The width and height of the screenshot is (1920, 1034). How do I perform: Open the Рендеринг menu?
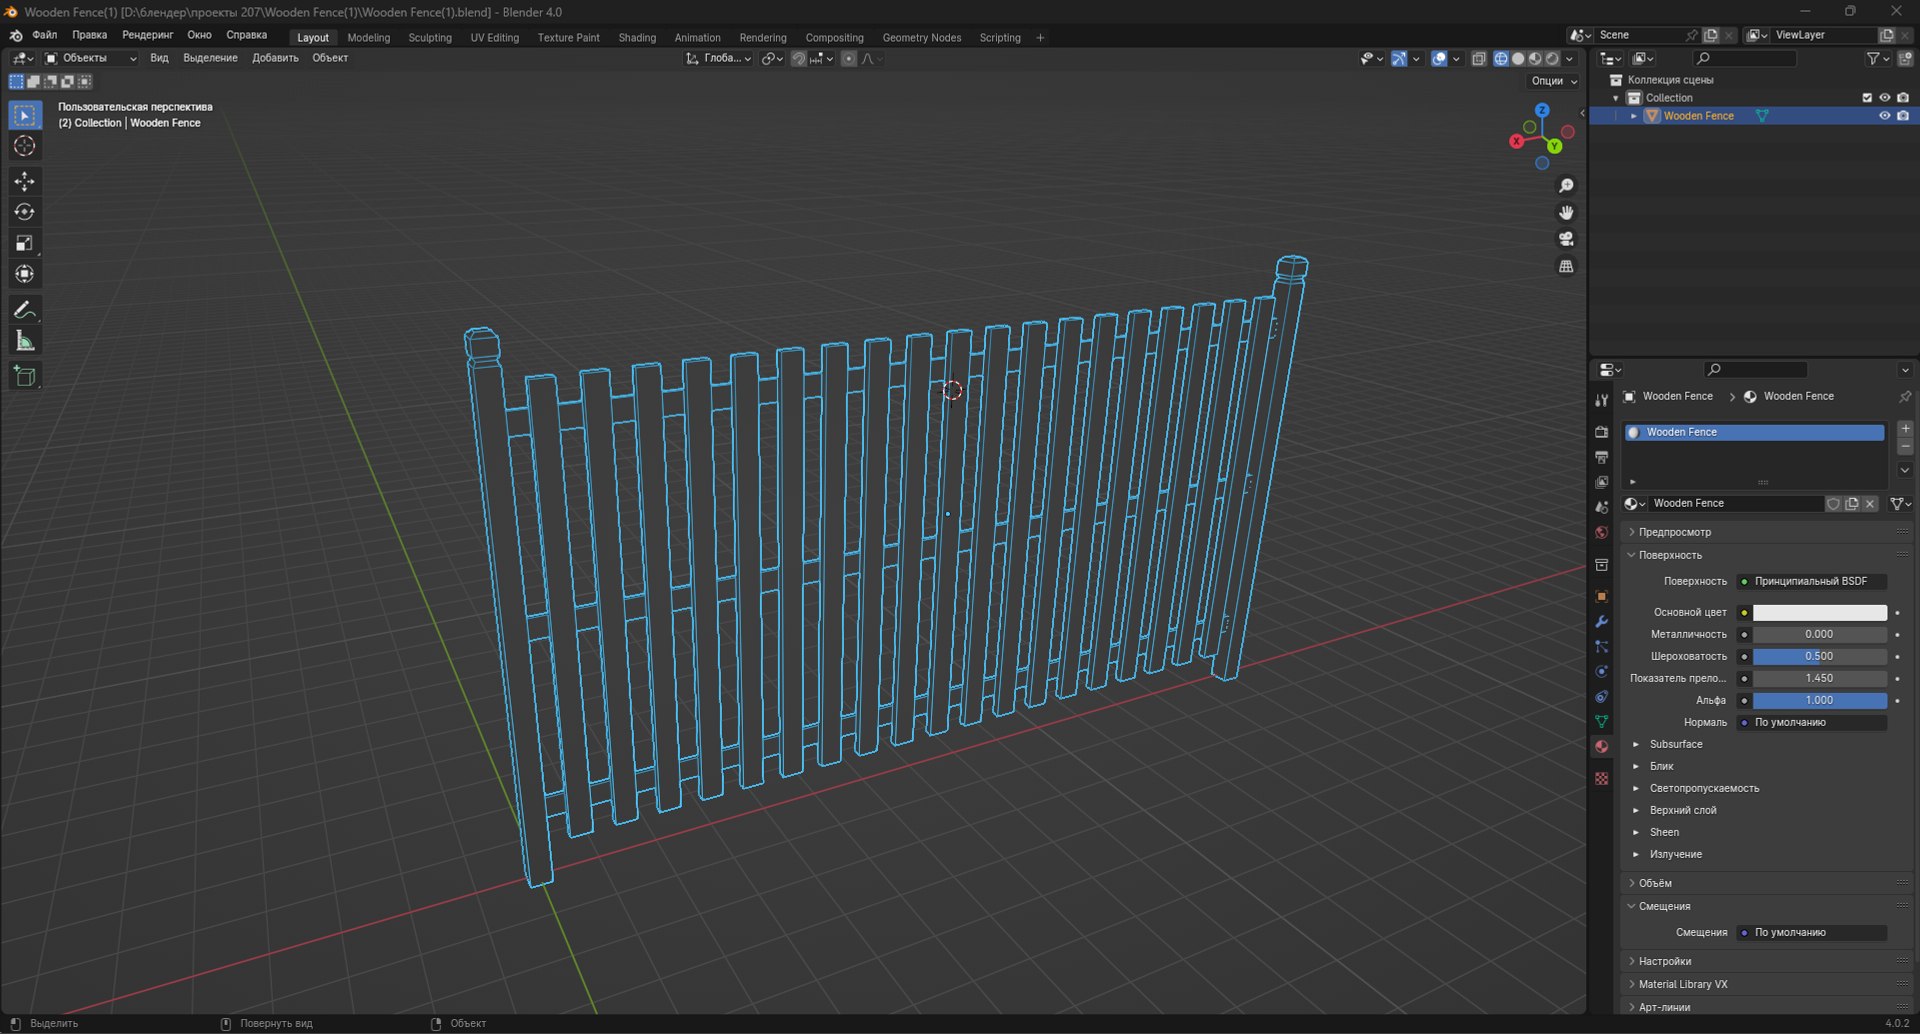[x=148, y=35]
